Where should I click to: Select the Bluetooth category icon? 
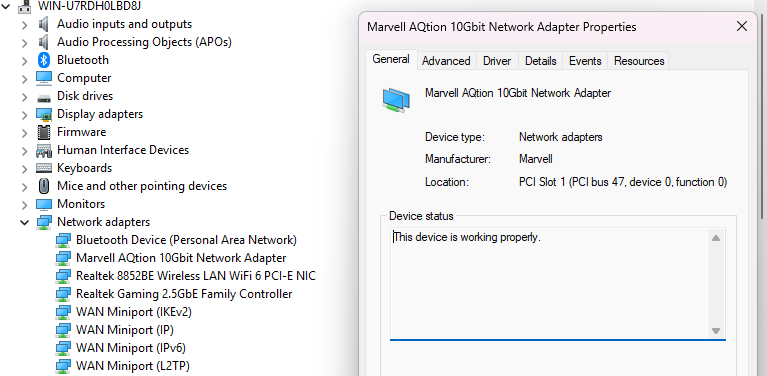44,60
